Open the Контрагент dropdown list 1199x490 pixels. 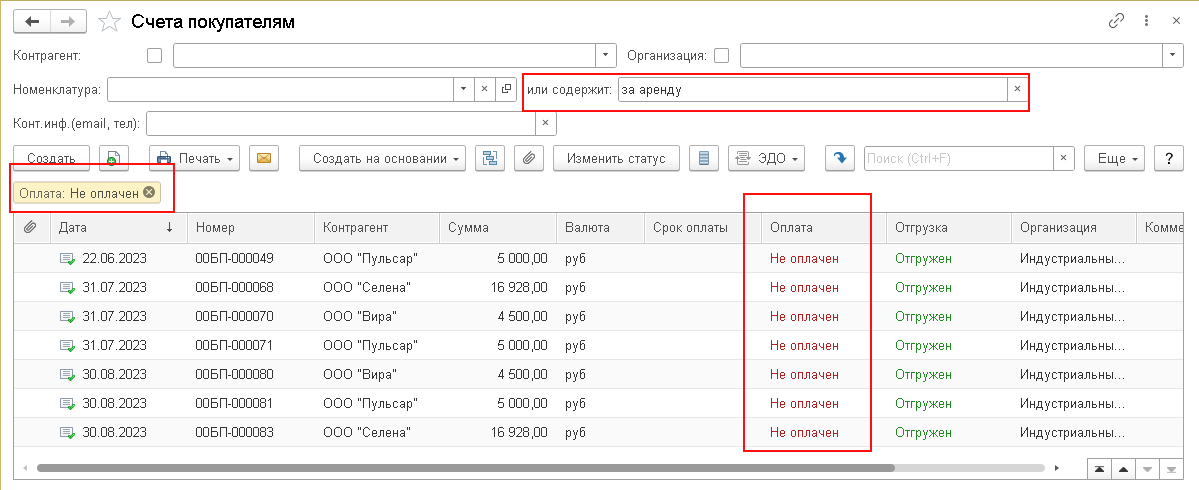(x=606, y=55)
